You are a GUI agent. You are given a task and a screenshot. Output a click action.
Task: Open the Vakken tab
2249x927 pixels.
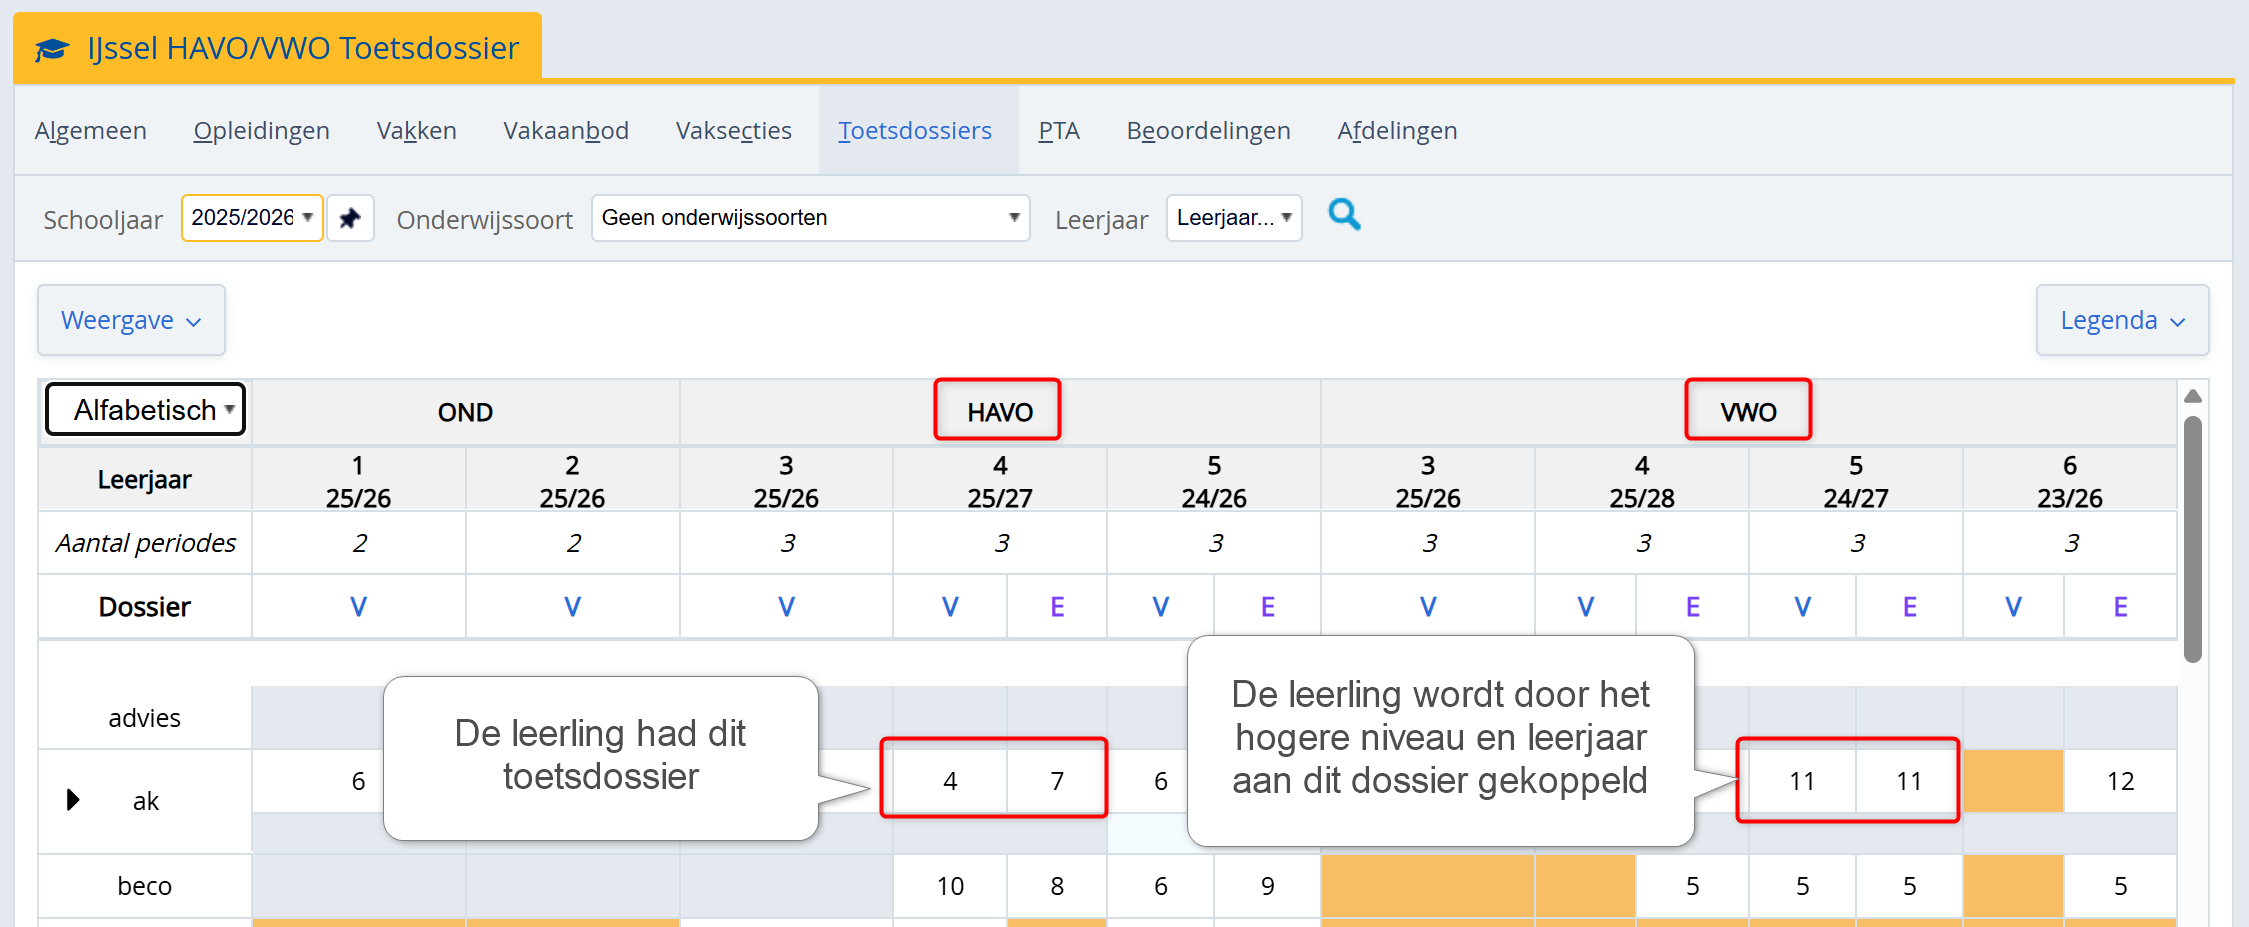point(416,131)
